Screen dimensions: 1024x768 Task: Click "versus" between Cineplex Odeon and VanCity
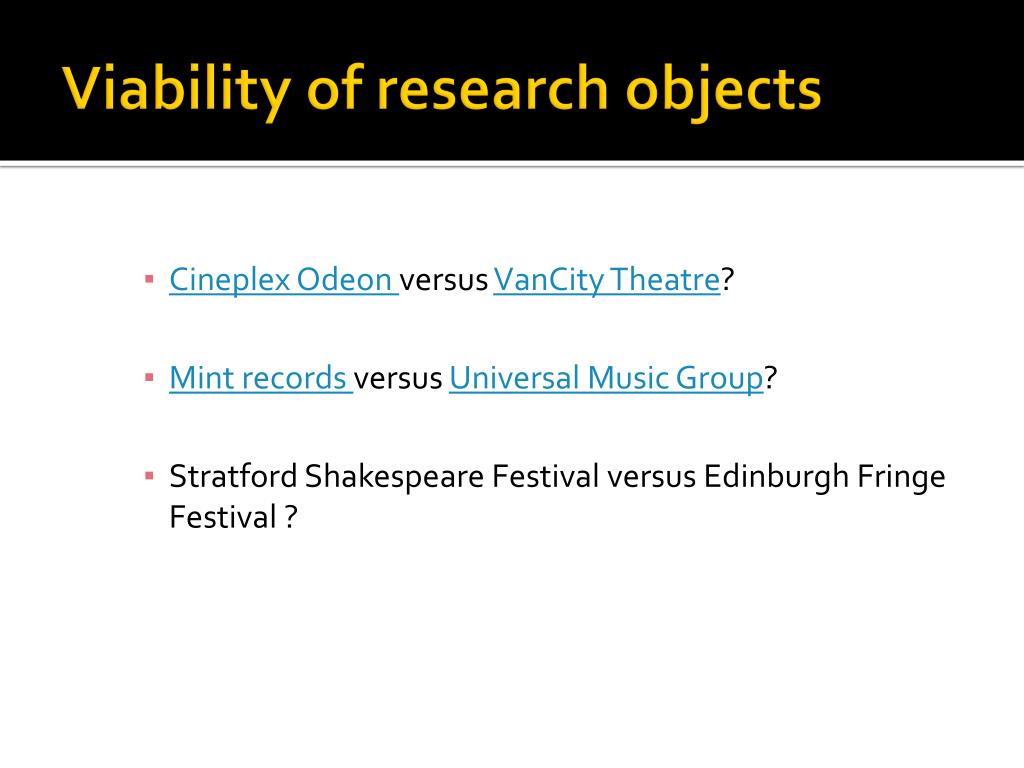pyautogui.click(x=443, y=281)
